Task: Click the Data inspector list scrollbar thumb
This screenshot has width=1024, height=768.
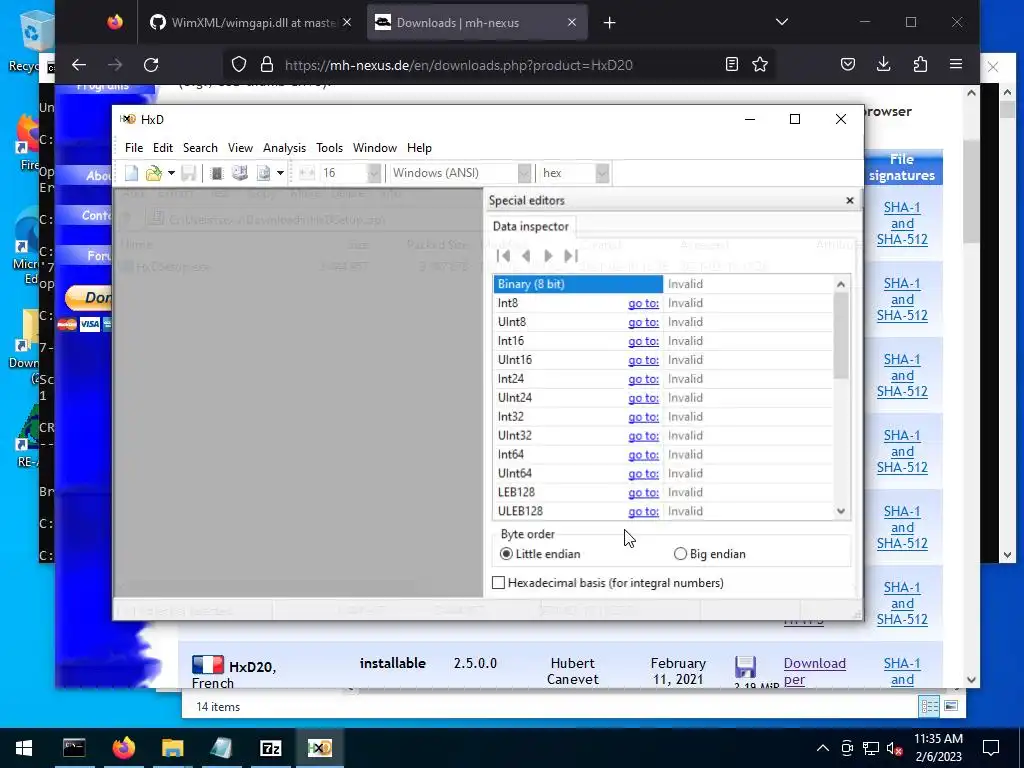Action: [841, 336]
